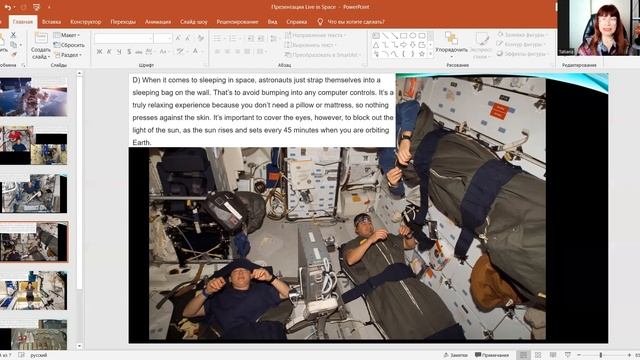Viewport: 640px width, 360px height.
Task: Click the zoom in plus button
Action: pos(629,355)
